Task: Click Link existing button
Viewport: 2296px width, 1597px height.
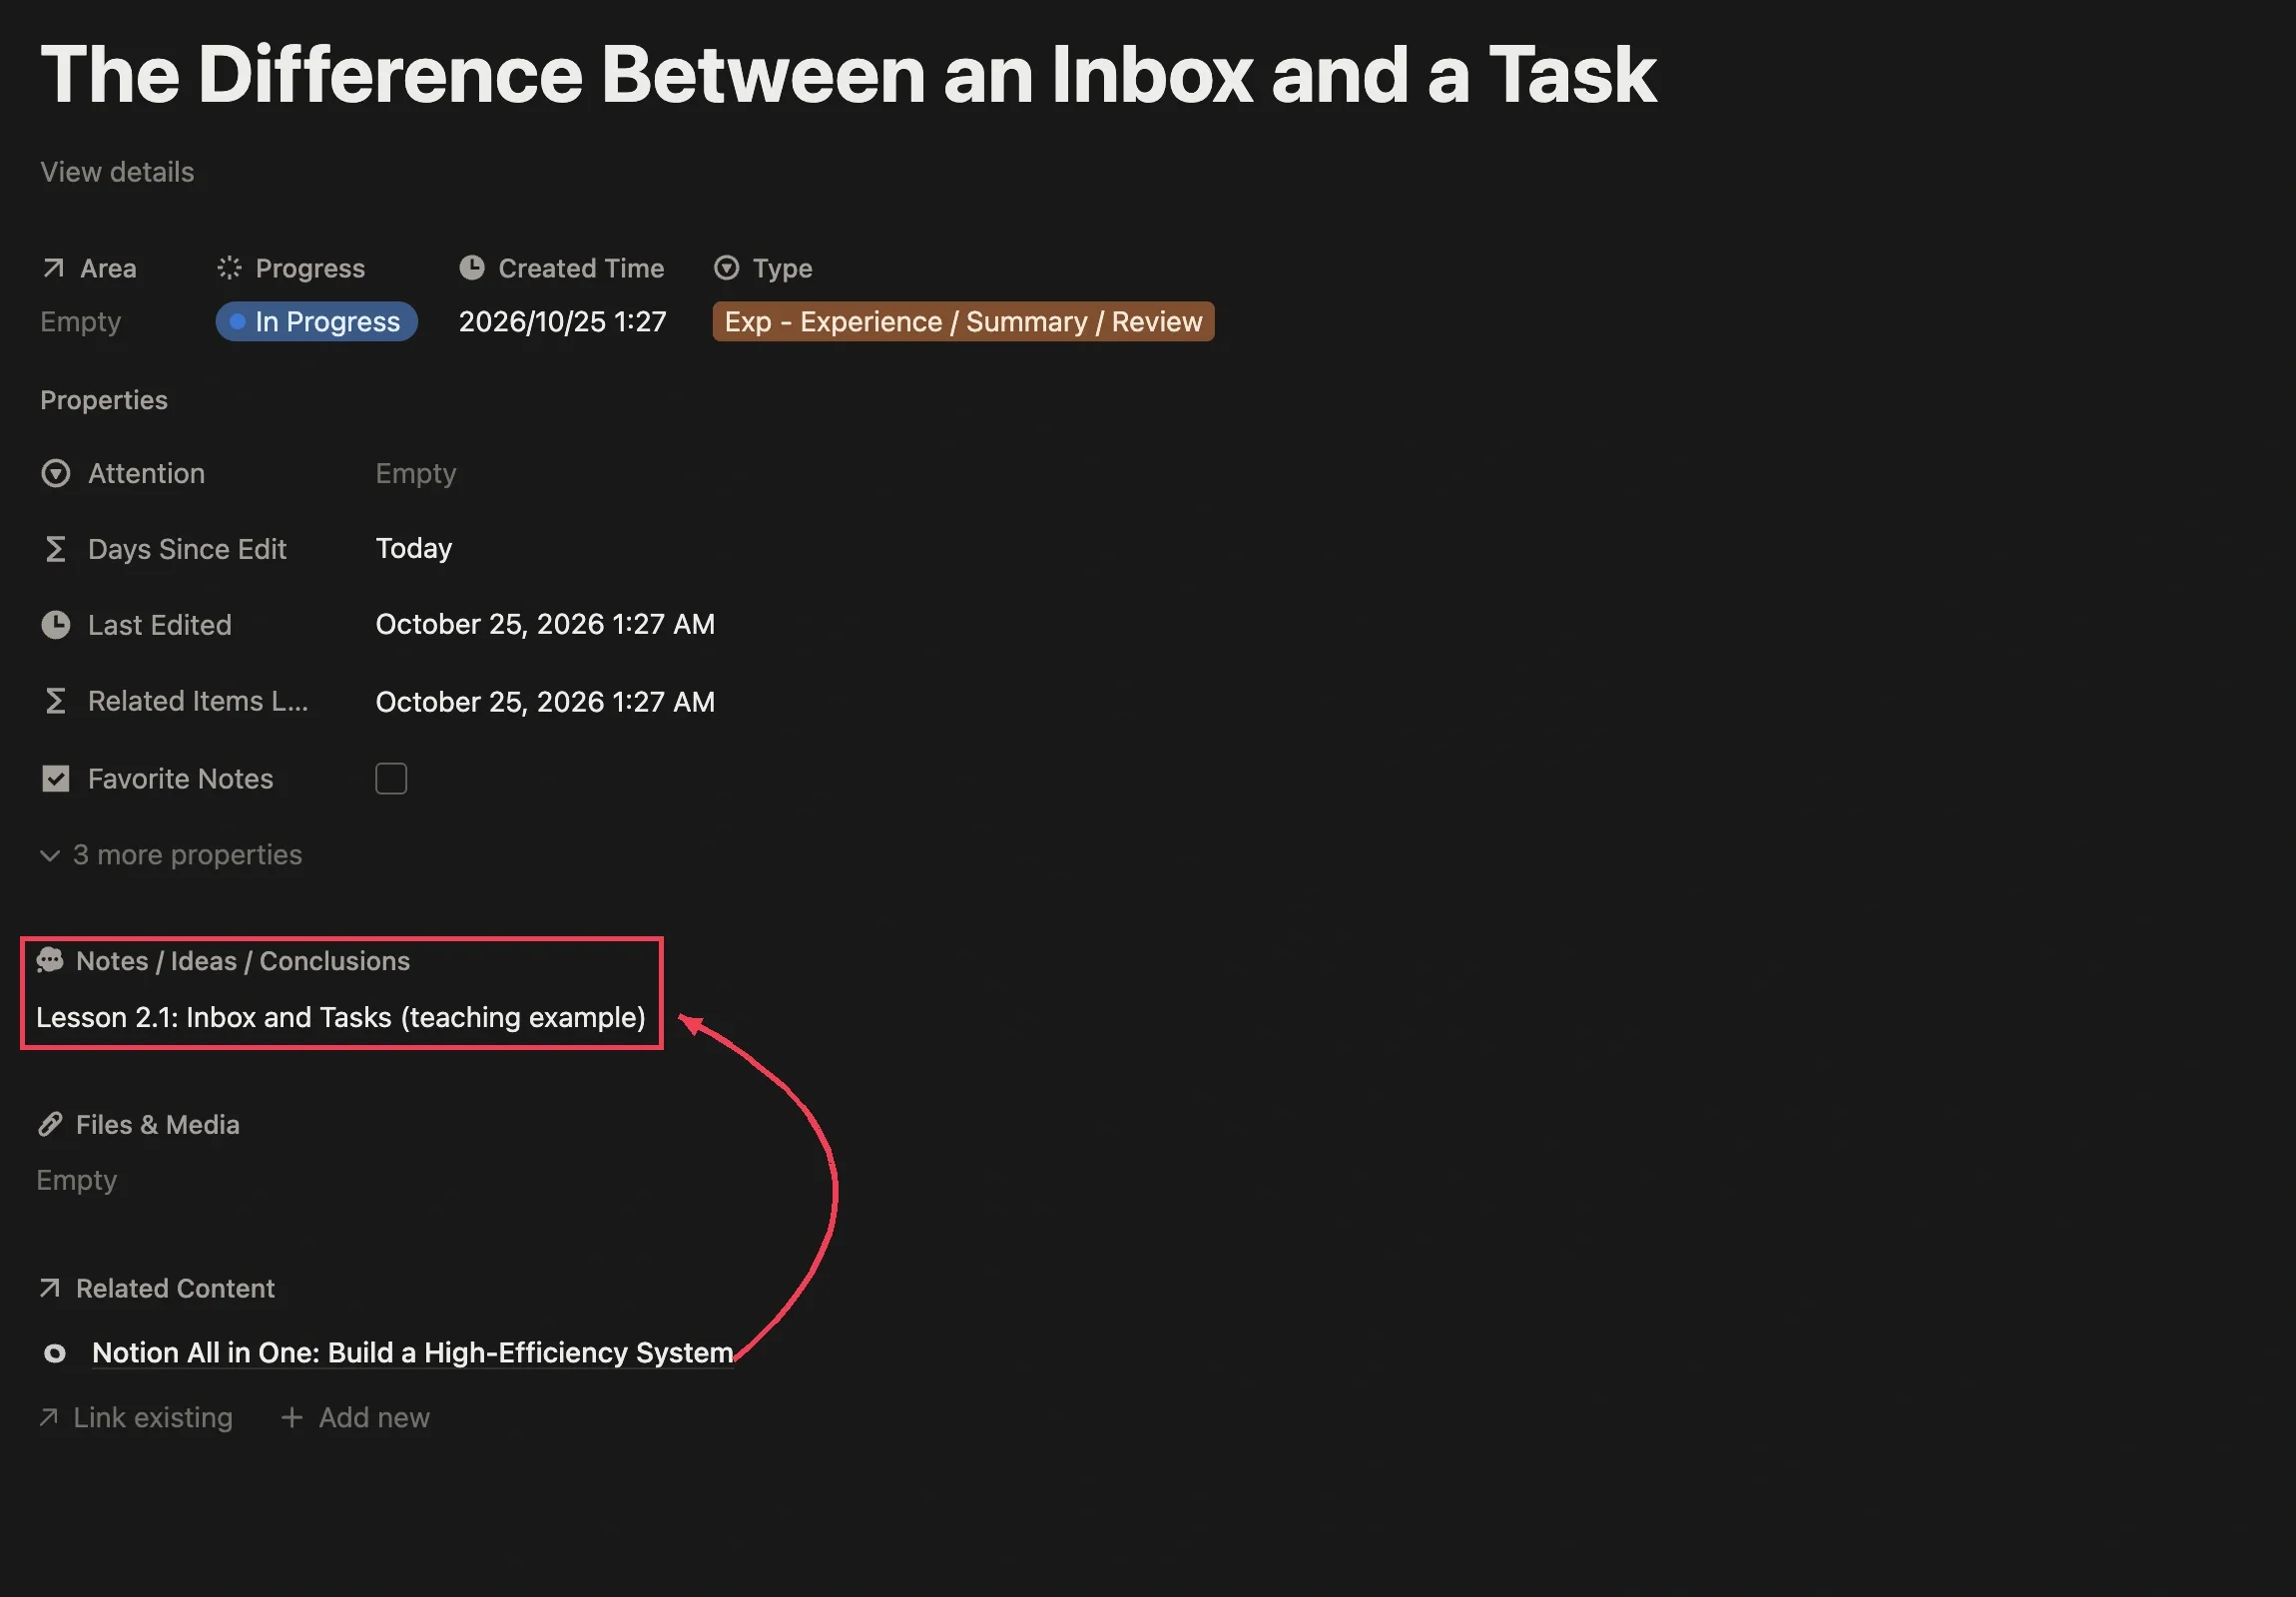Action: pos(136,1417)
